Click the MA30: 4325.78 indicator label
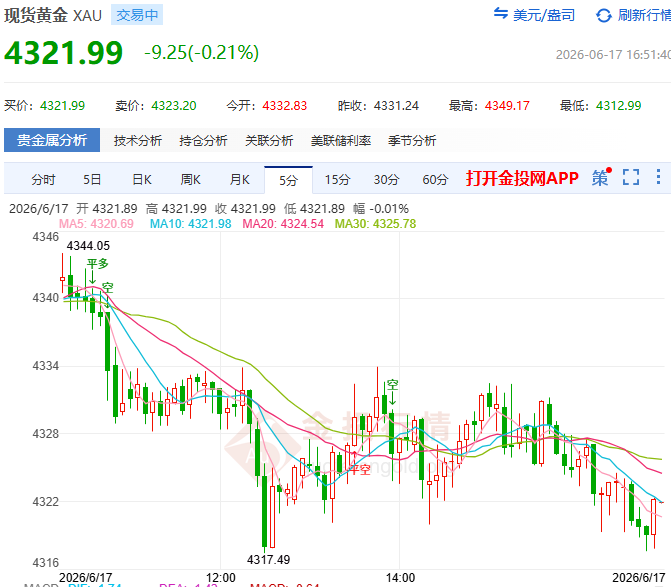 (x=375, y=224)
